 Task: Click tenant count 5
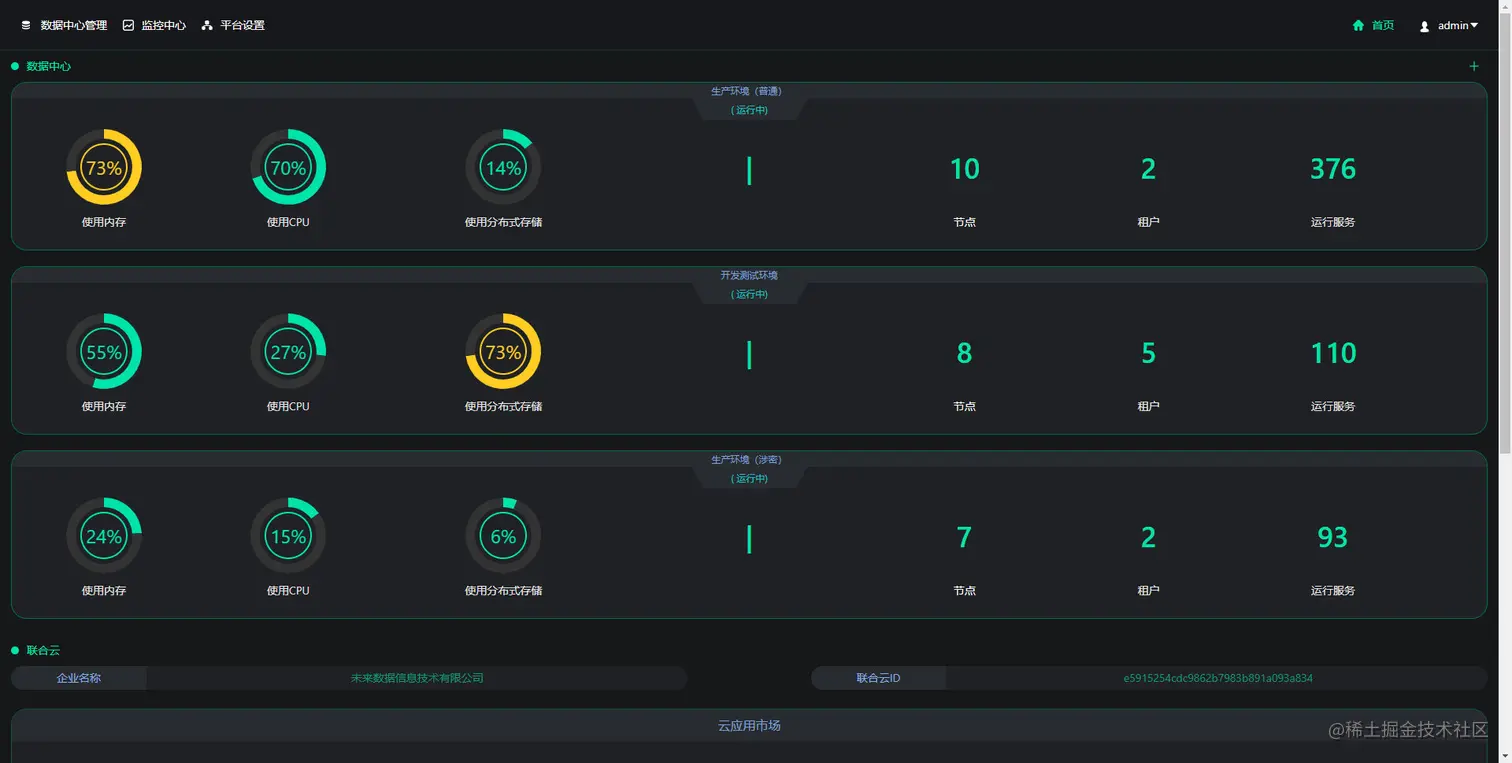1148,353
